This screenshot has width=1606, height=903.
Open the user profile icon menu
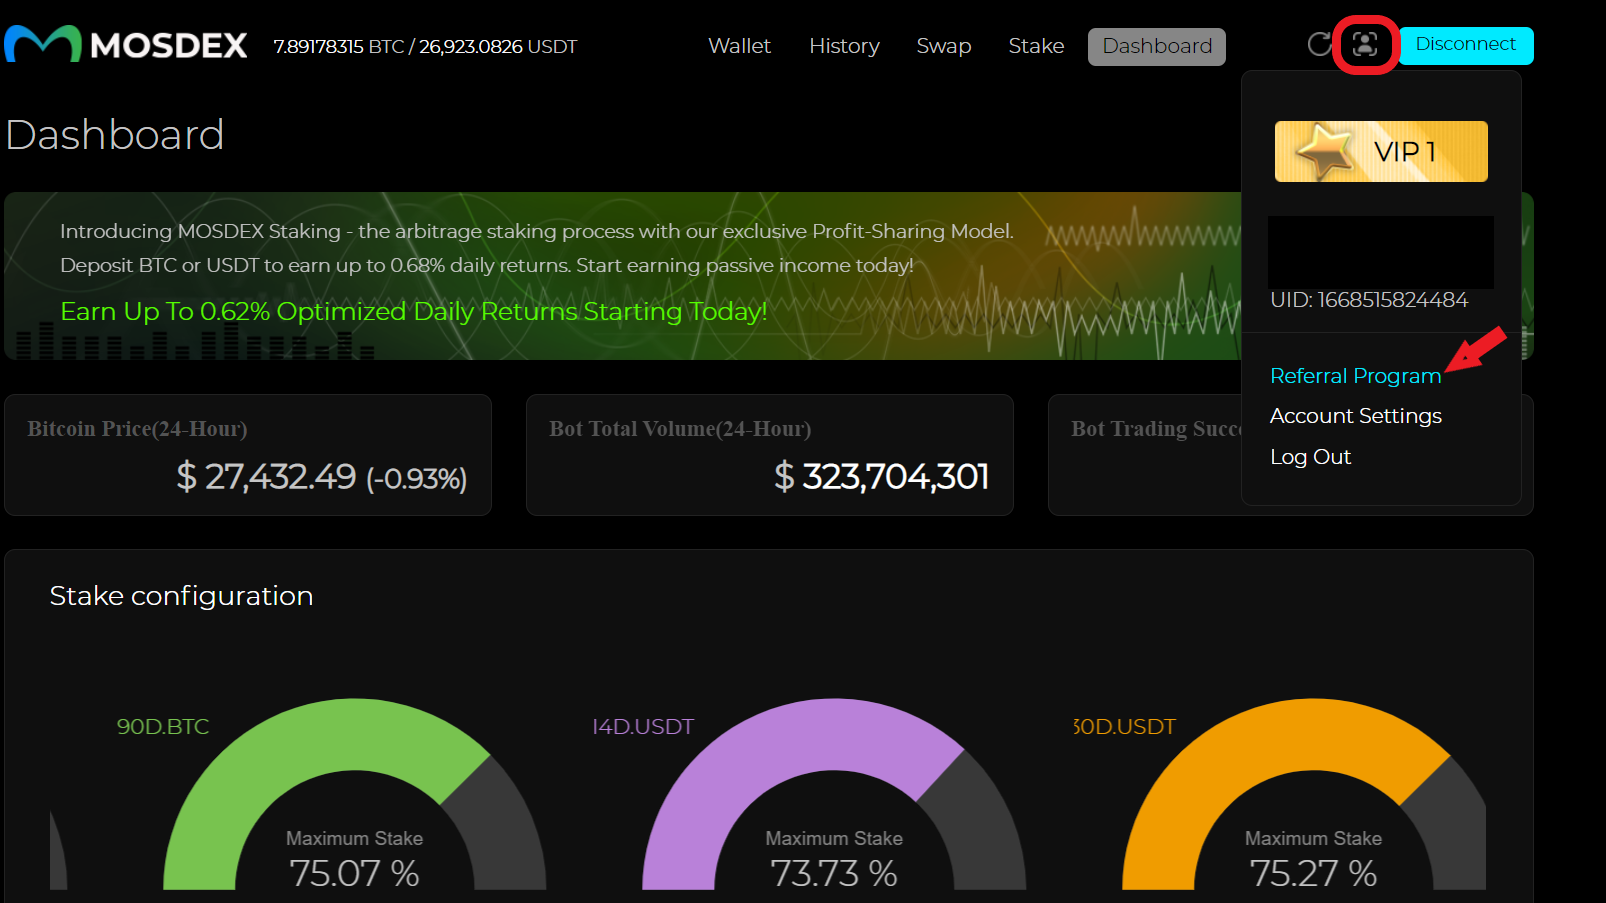(x=1365, y=44)
